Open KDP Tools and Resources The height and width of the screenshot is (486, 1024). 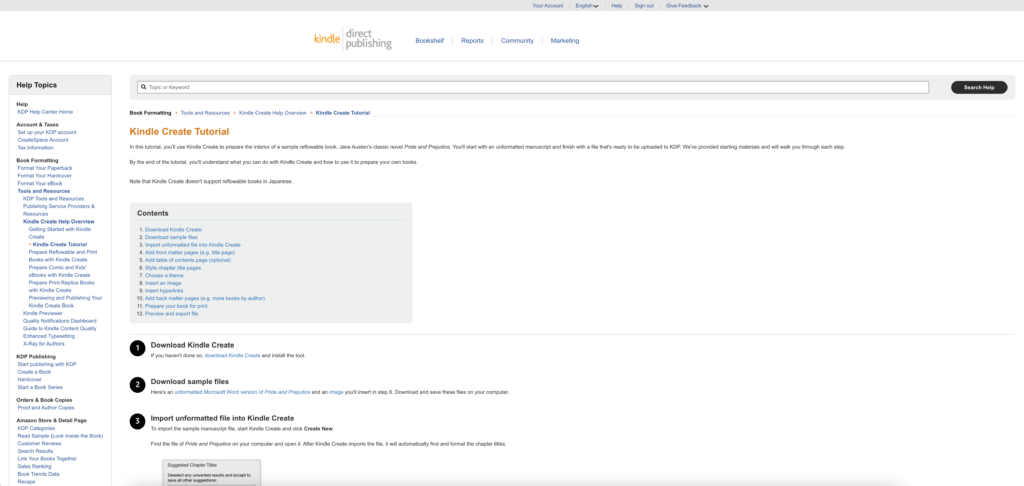pyautogui.click(x=54, y=199)
